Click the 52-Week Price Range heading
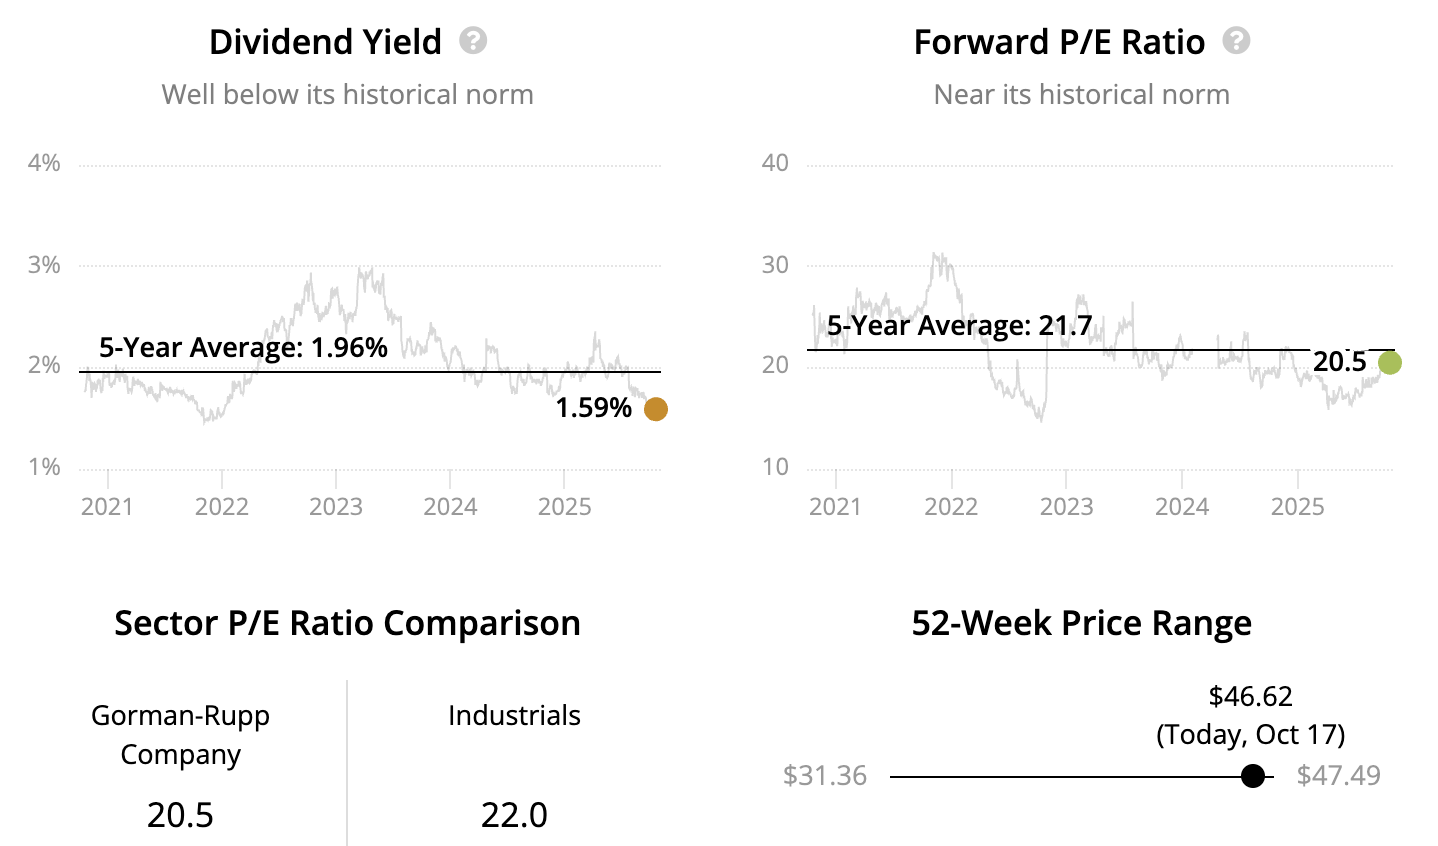This screenshot has width=1438, height=846. (x=1081, y=623)
